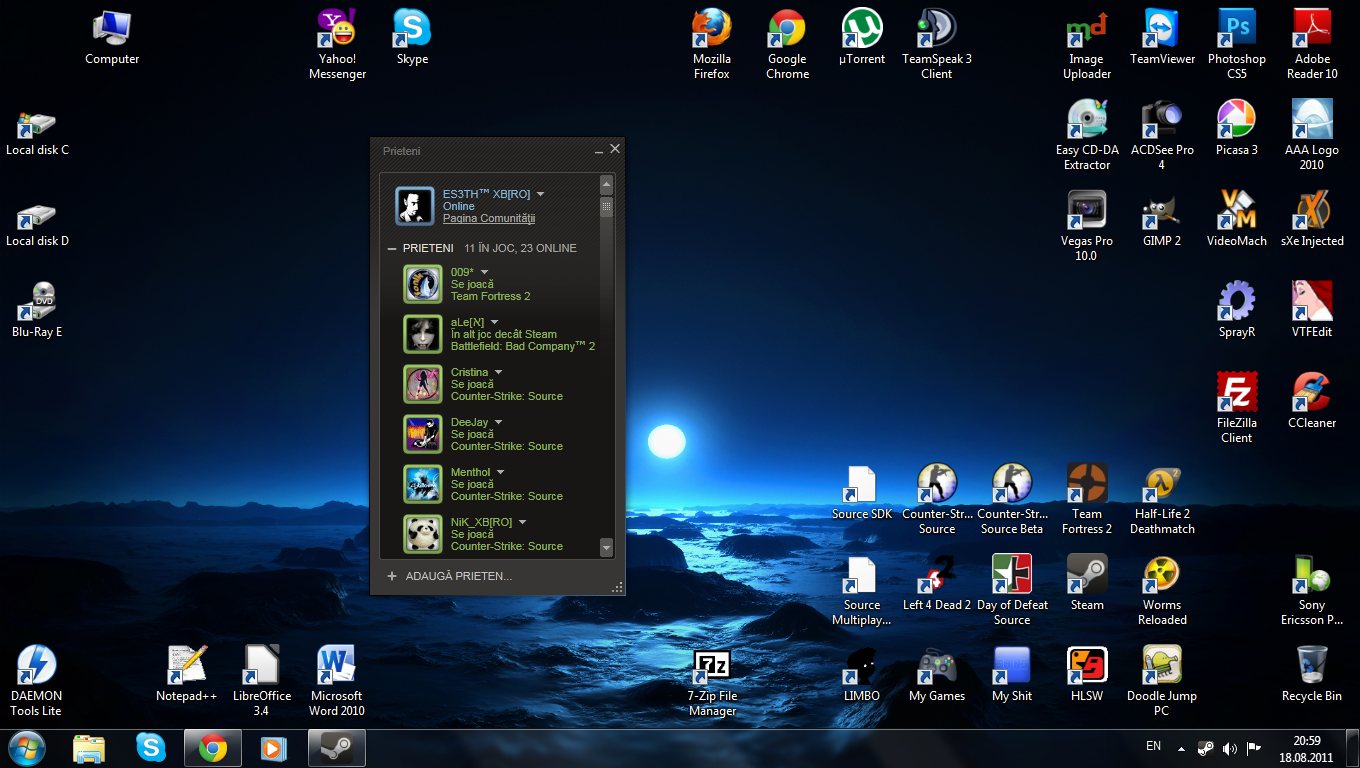
Task: Open dropdown arrow beside friend Cristina
Action: (x=498, y=372)
